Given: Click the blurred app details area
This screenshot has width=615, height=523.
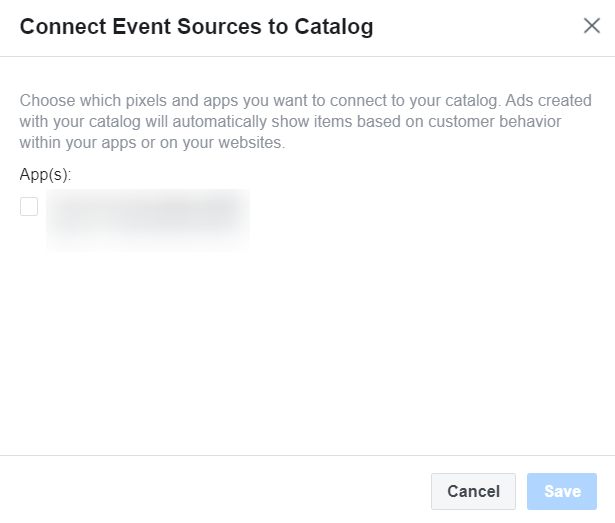Looking at the screenshot, I should coord(148,220).
